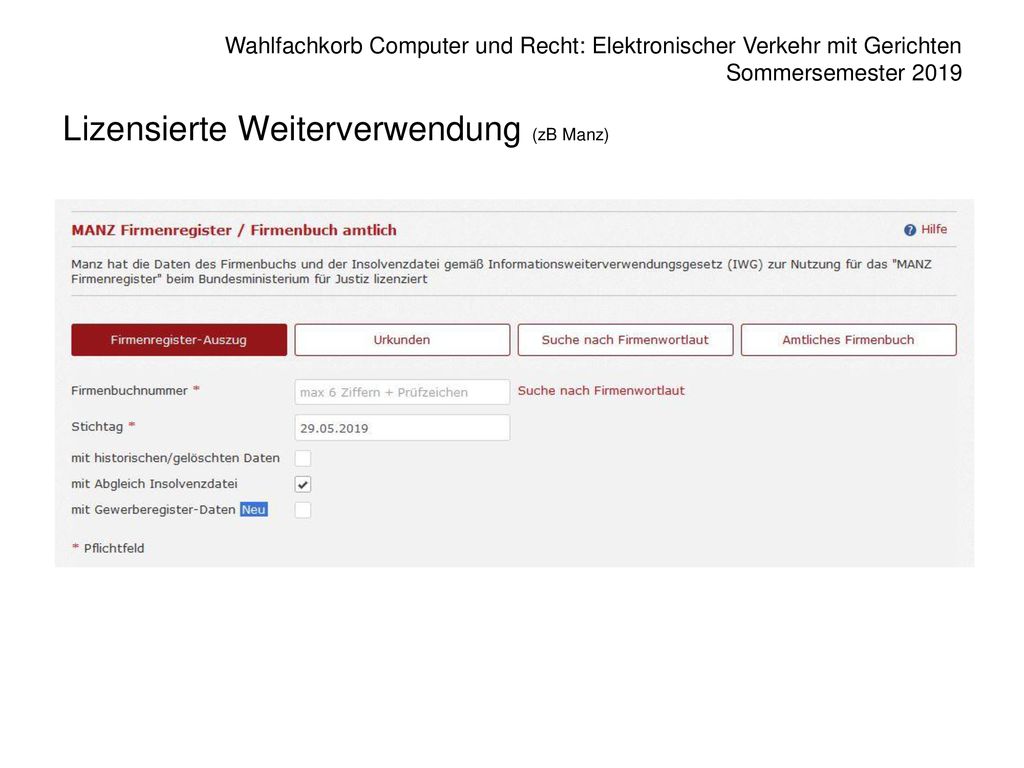Click the mit historischen/gelöschten Daten label
The image size is (1024, 768).
tap(175, 458)
